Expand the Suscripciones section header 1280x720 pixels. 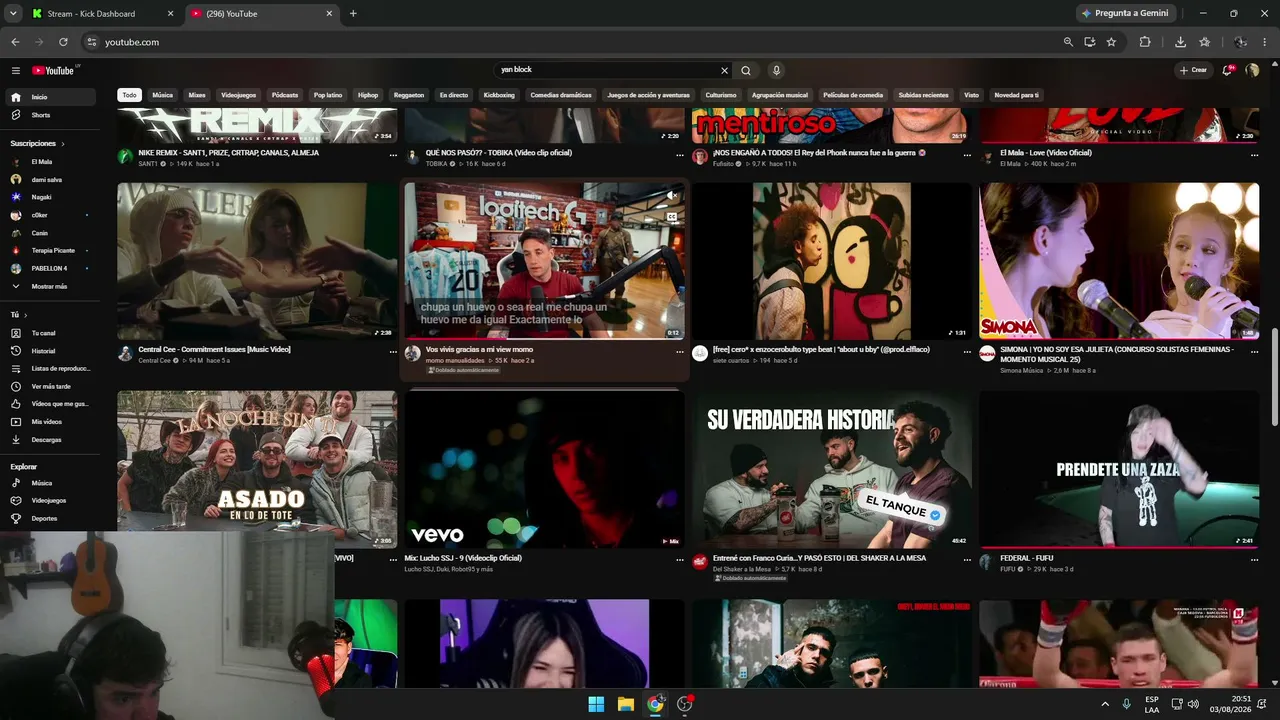37,143
